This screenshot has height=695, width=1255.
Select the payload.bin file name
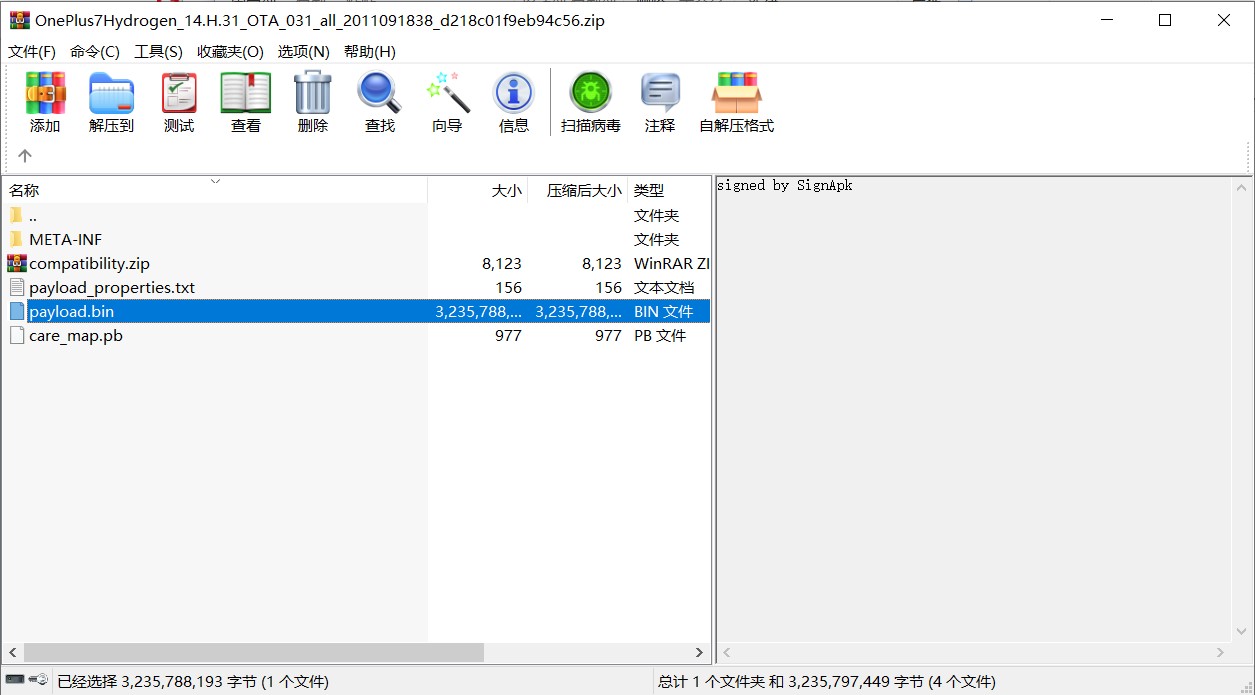[71, 311]
